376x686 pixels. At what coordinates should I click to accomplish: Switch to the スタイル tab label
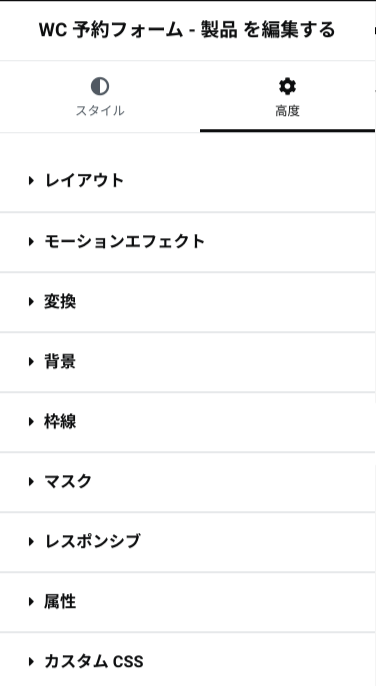(x=100, y=111)
